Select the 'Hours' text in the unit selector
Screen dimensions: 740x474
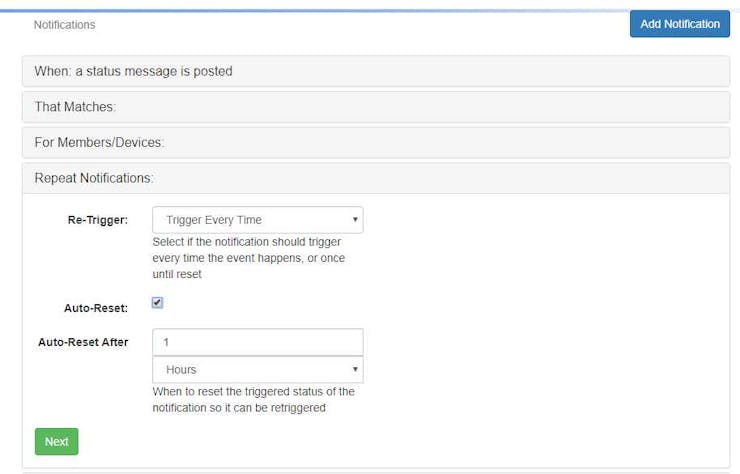(x=181, y=370)
